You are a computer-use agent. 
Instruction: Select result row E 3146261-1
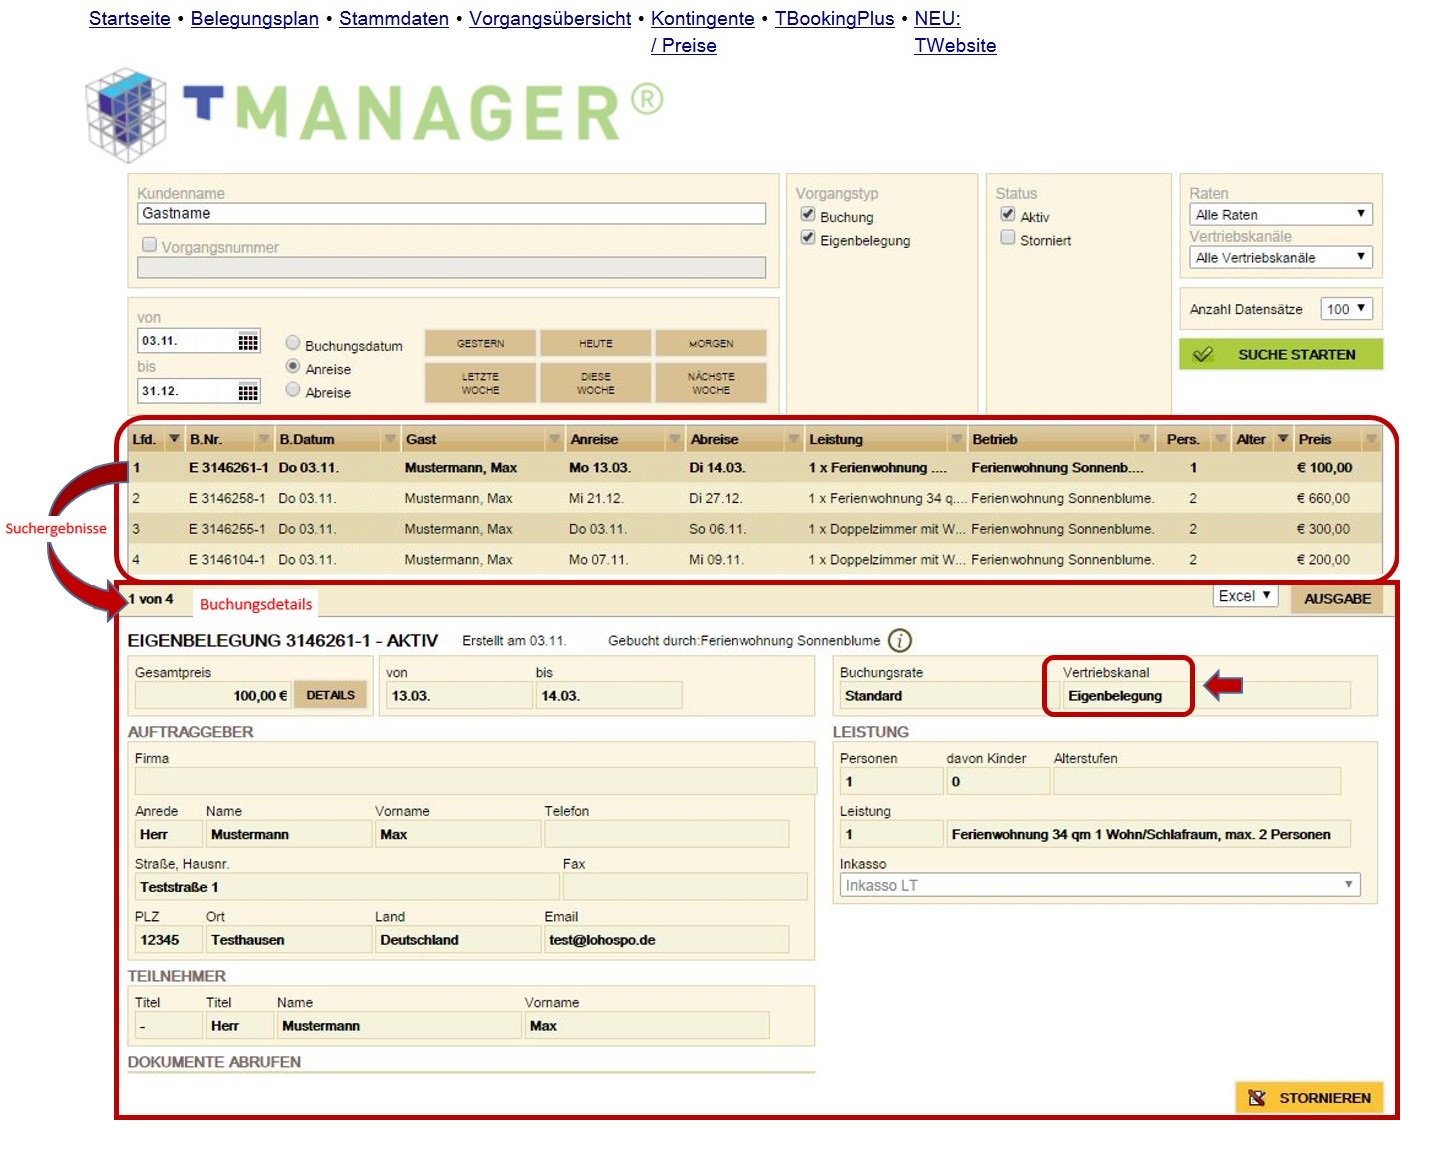pos(755,467)
